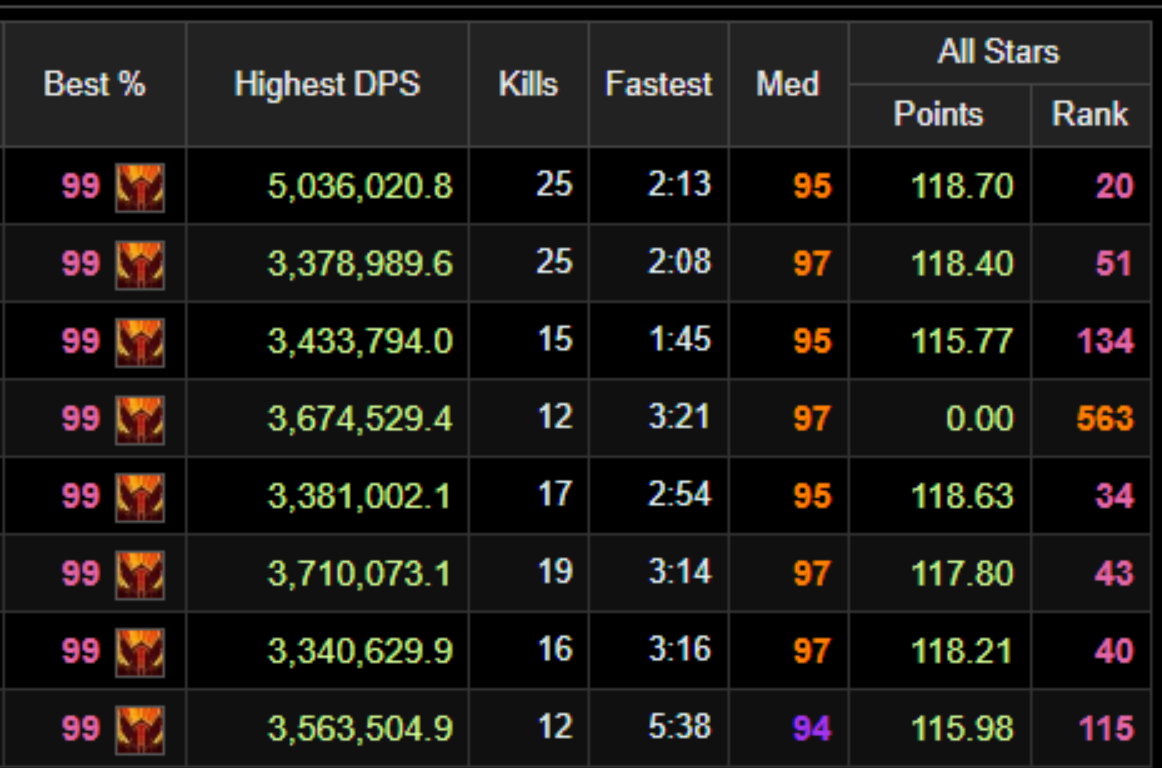Open fastest kill time 3:16
The image size is (1162, 768).
click(x=679, y=649)
